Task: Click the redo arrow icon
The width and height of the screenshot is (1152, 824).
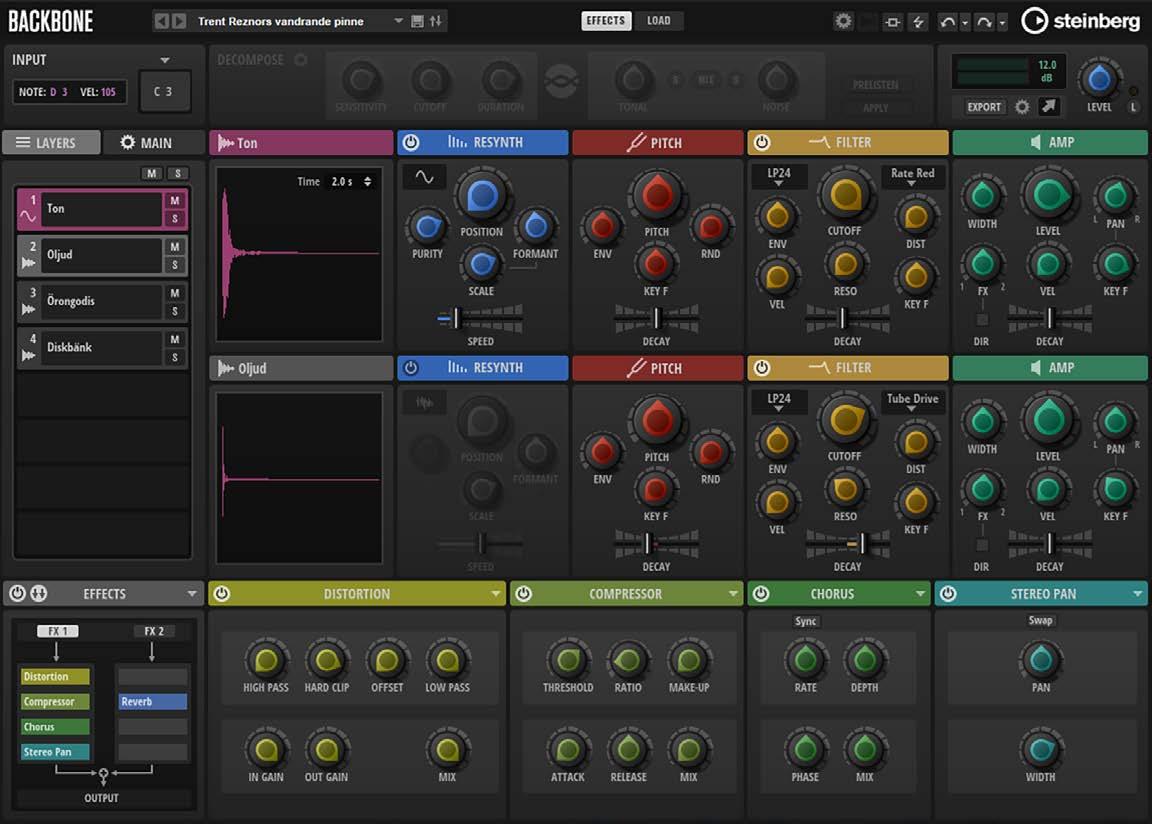Action: [x=984, y=22]
